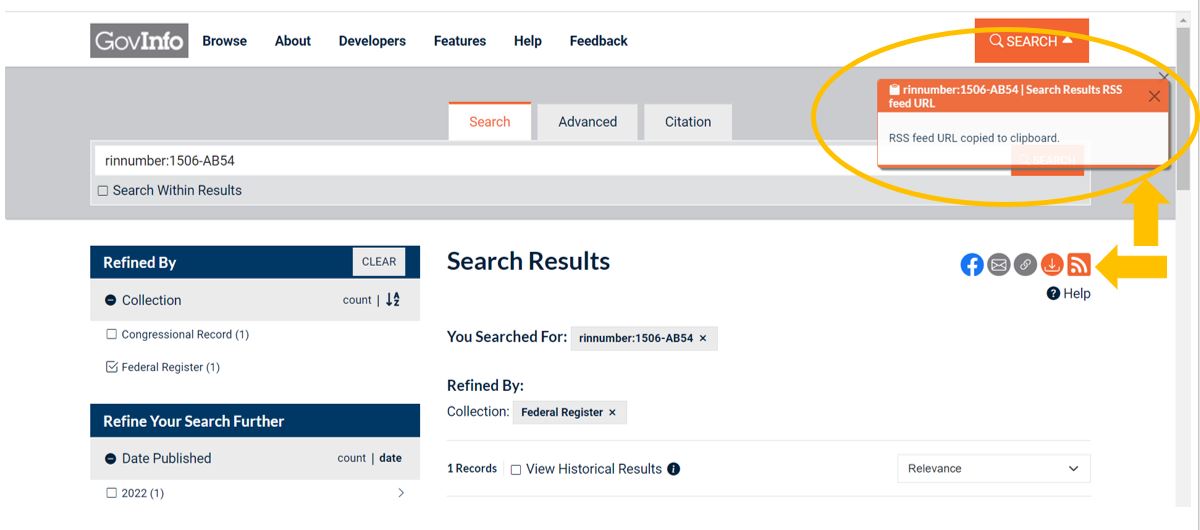Download the search results
Image resolution: width=1200 pixels, height=530 pixels.
tap(1051, 265)
